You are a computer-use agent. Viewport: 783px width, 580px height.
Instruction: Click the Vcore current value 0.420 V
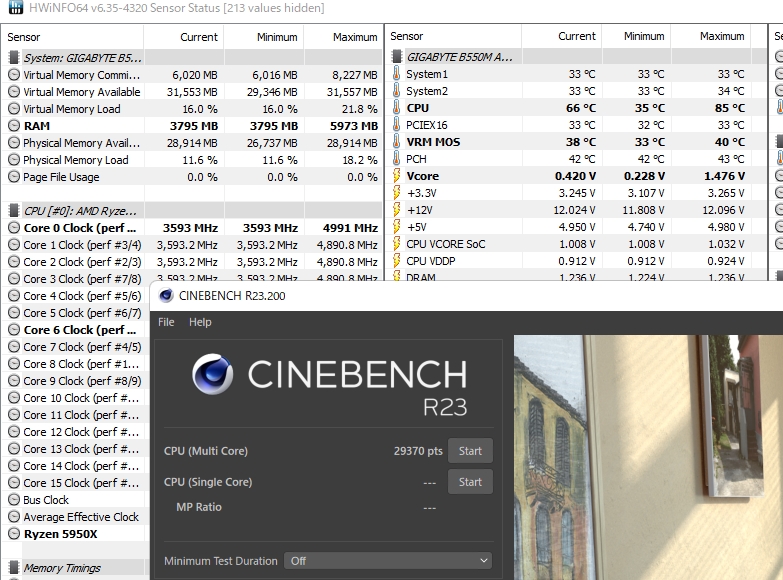click(x=575, y=176)
